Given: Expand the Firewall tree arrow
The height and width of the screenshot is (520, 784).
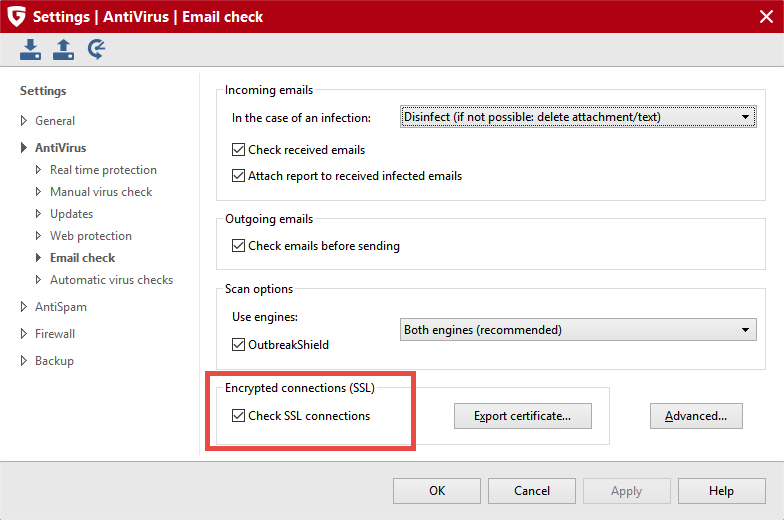Looking at the screenshot, I should [24, 334].
